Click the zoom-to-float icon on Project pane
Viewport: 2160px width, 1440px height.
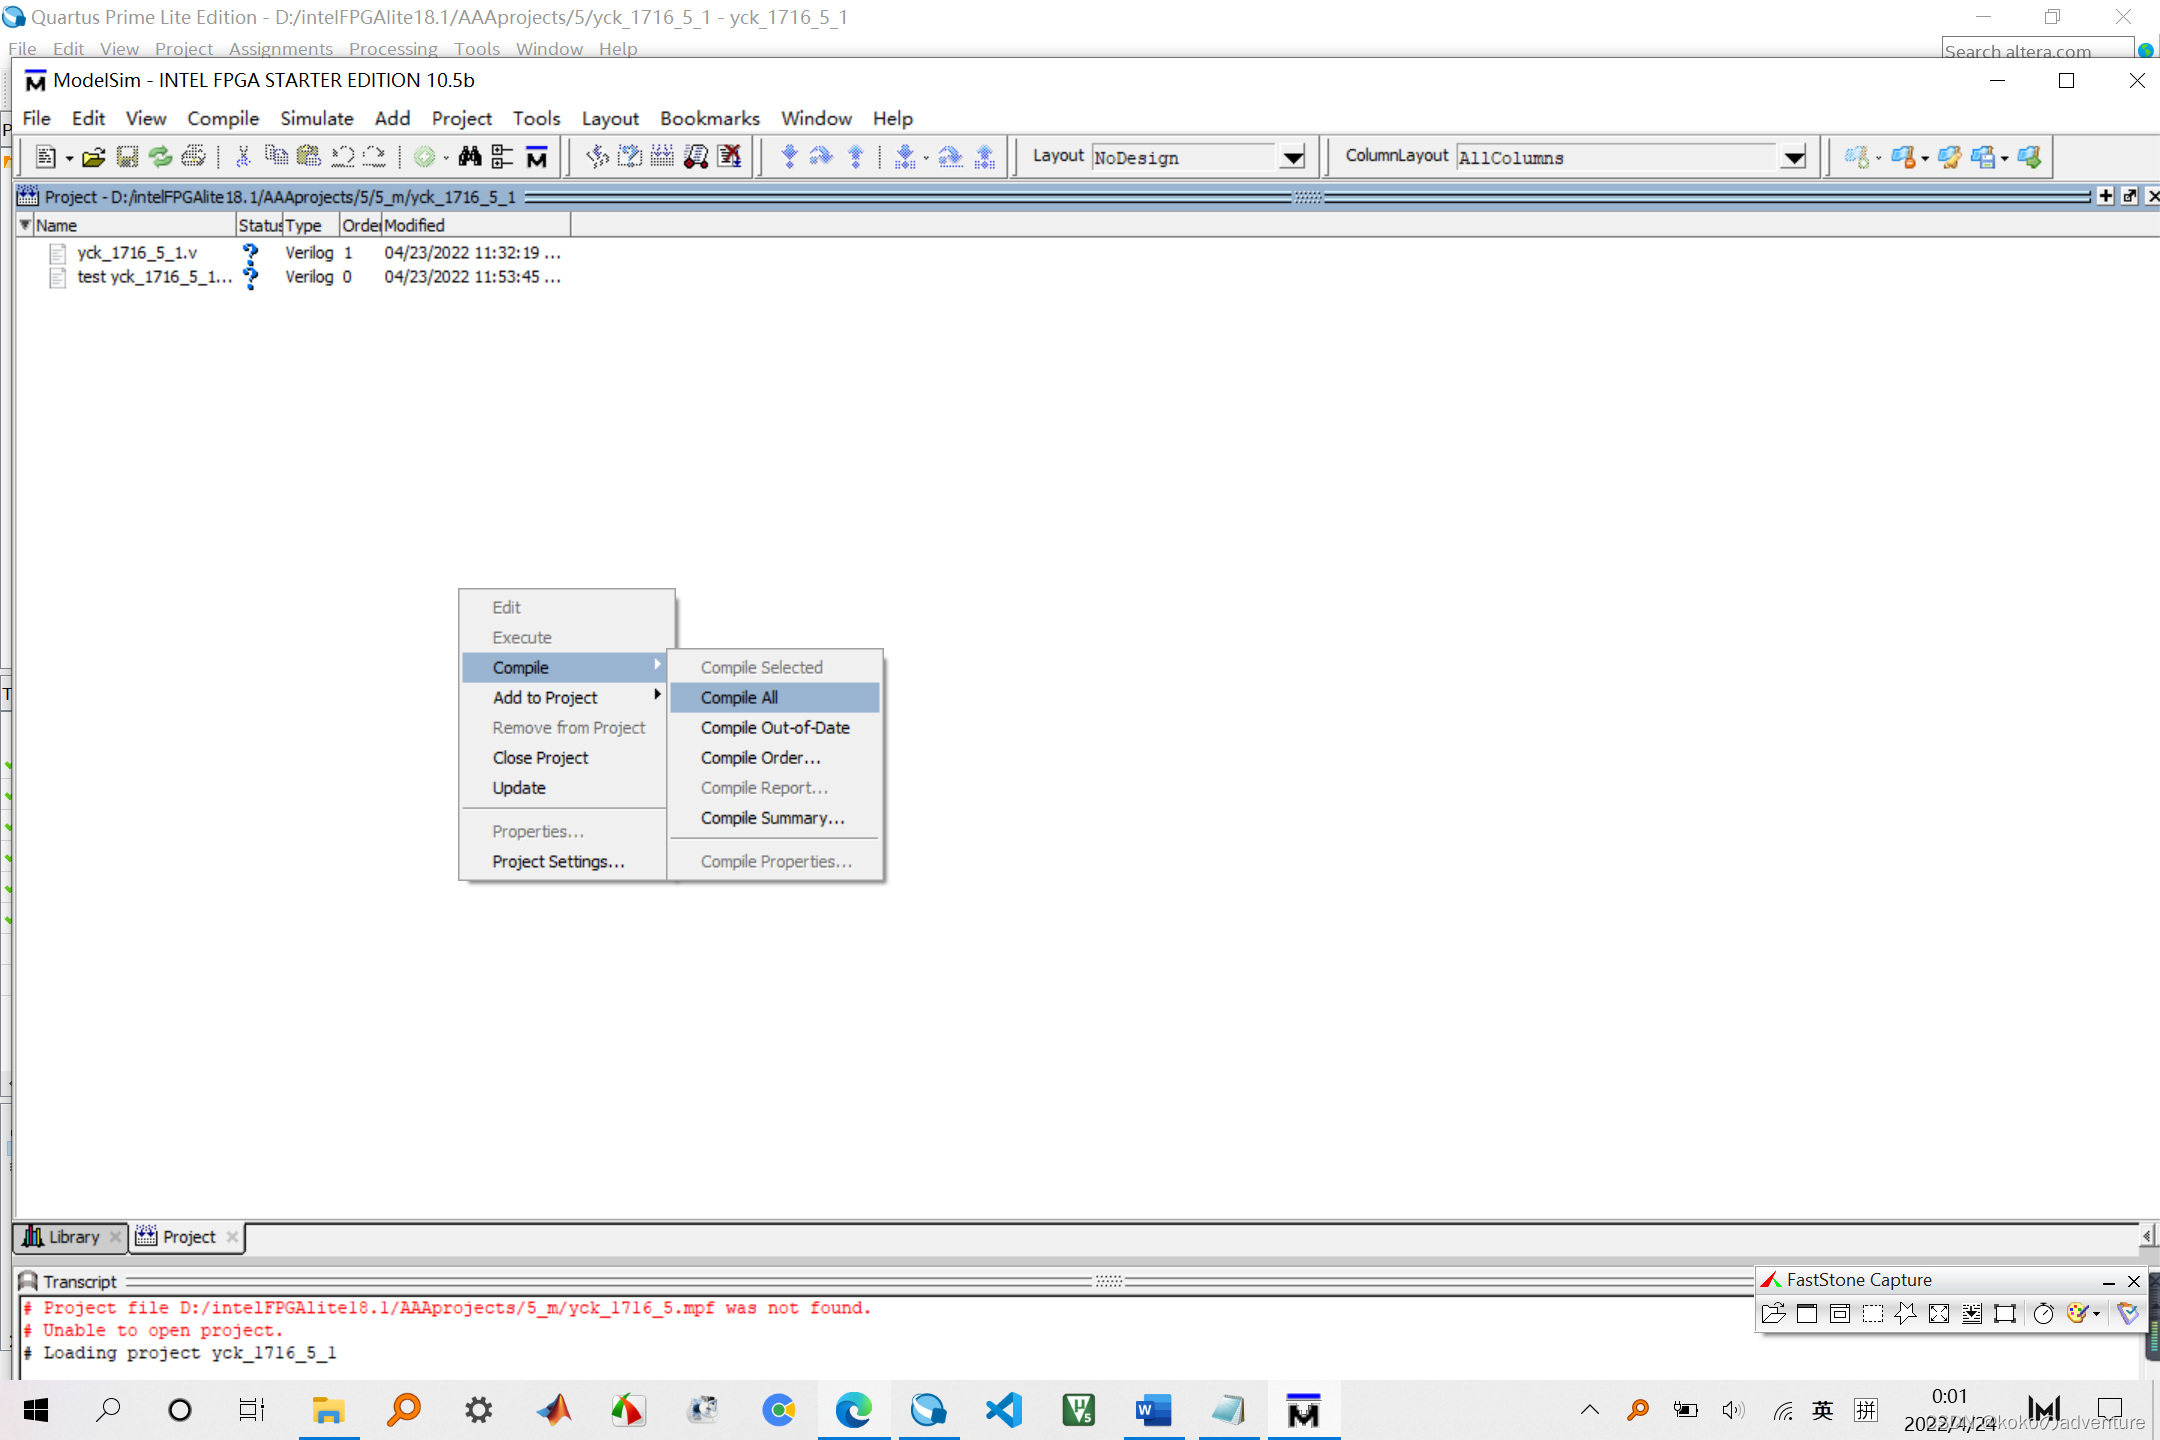point(2130,196)
